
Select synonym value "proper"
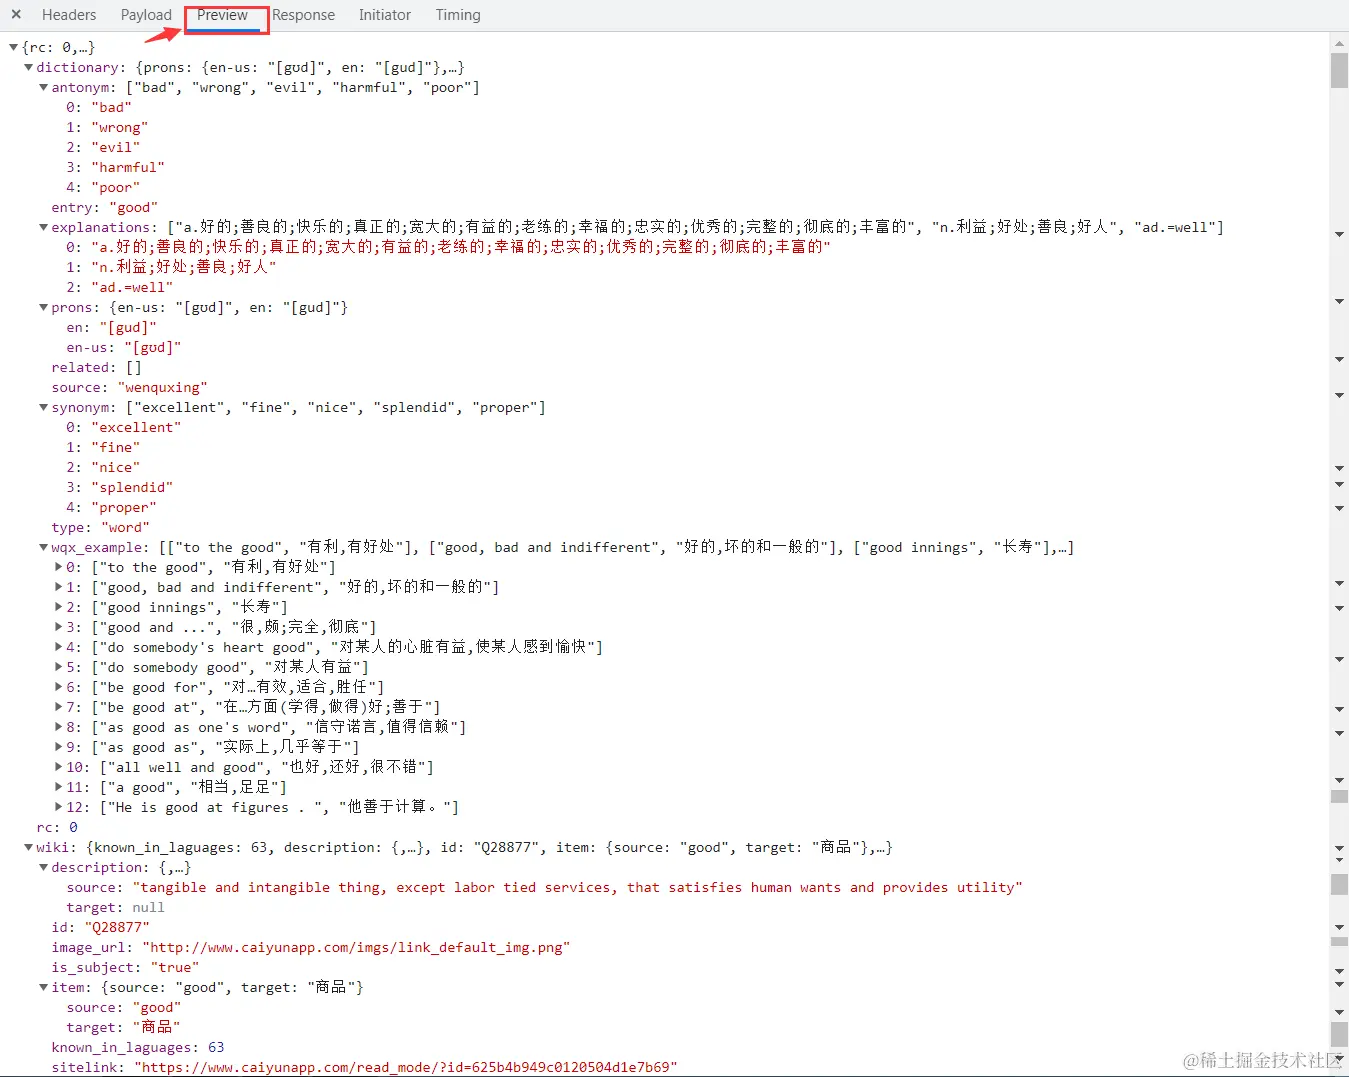(x=123, y=507)
